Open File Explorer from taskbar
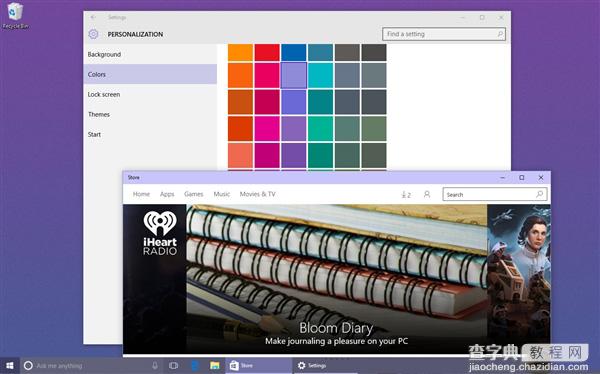 tap(215, 366)
